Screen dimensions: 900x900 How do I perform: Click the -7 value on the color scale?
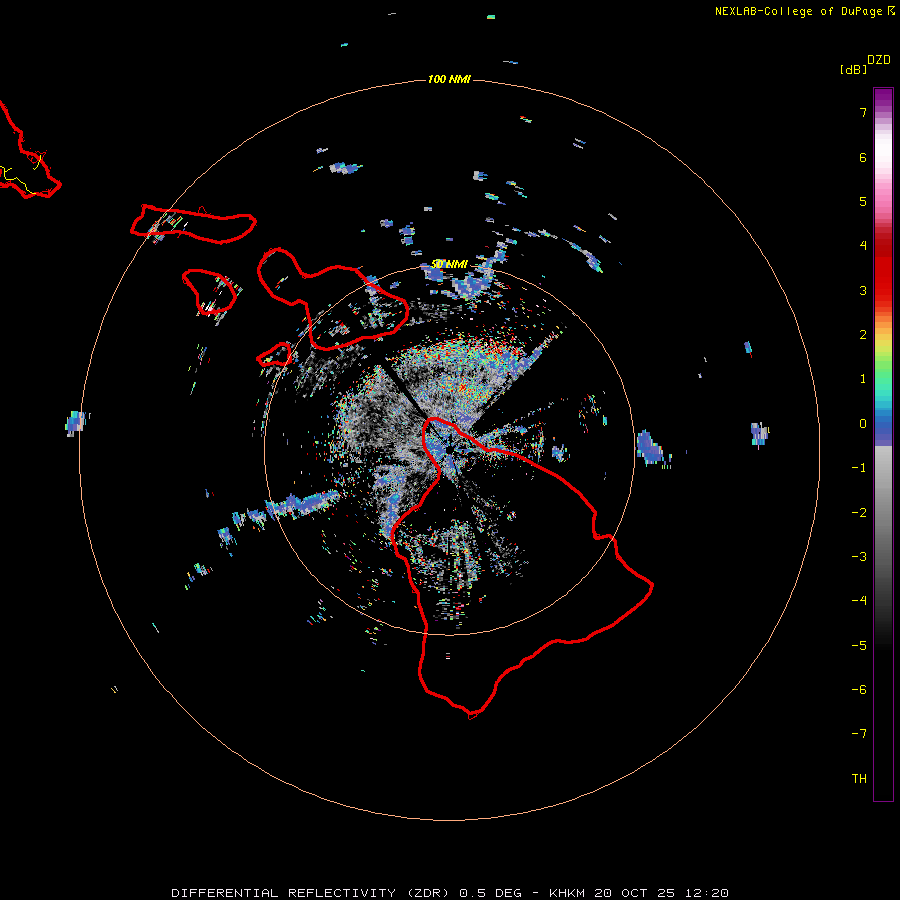(859, 734)
